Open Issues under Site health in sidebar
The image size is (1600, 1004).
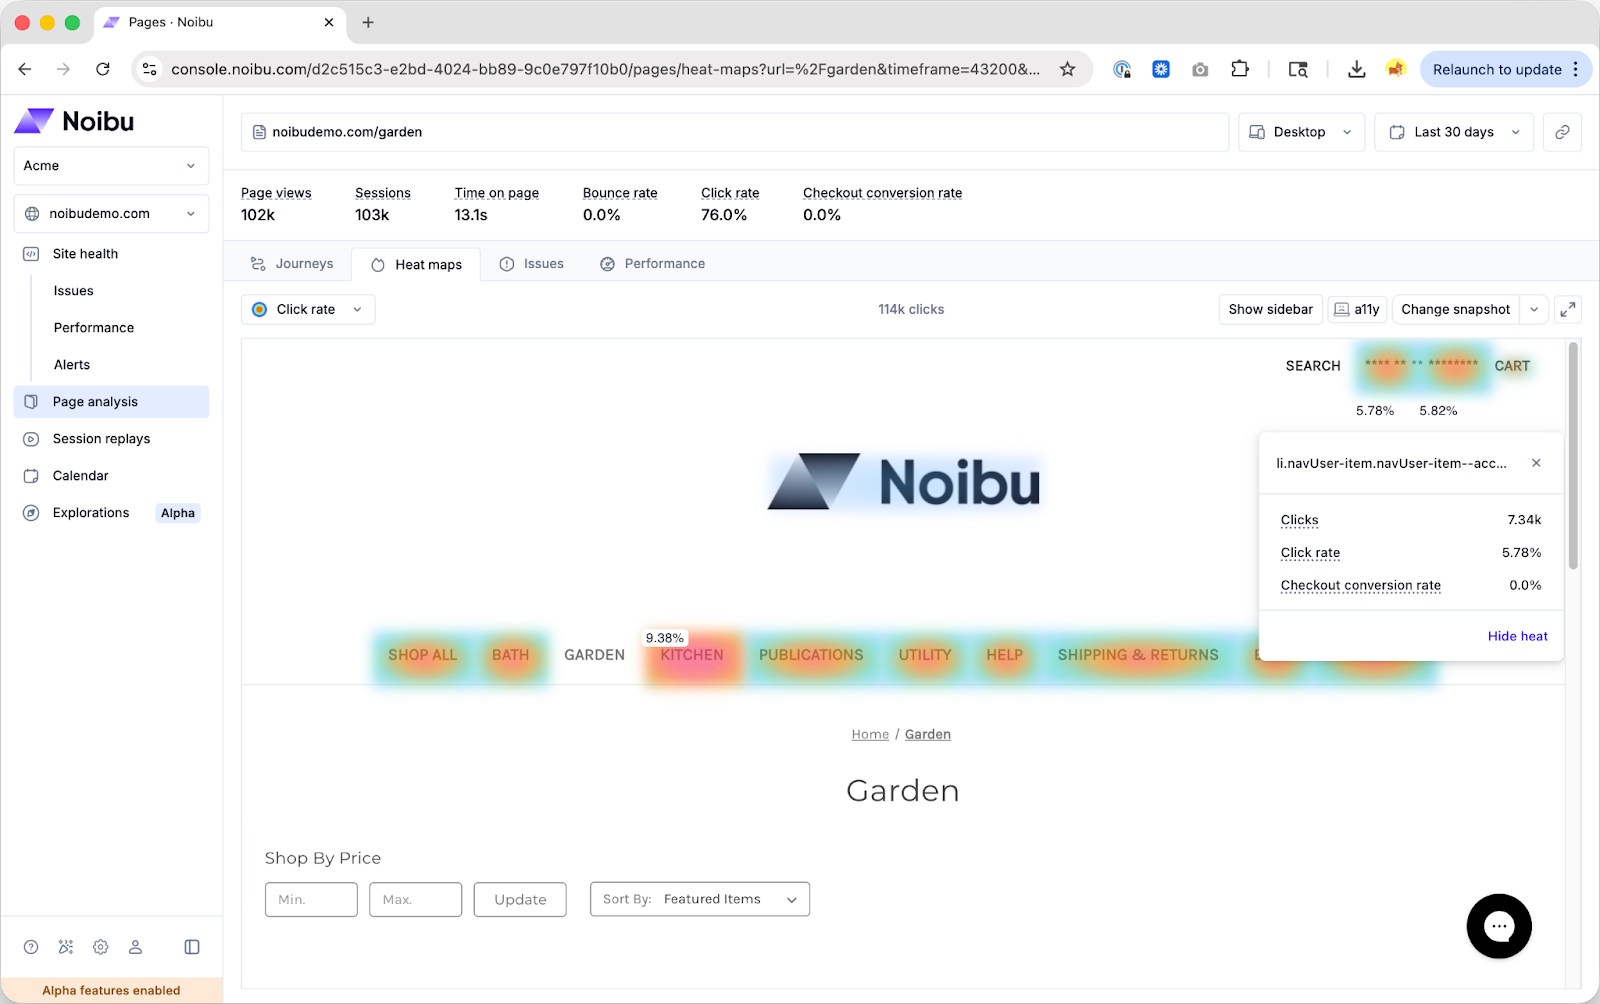point(74,291)
